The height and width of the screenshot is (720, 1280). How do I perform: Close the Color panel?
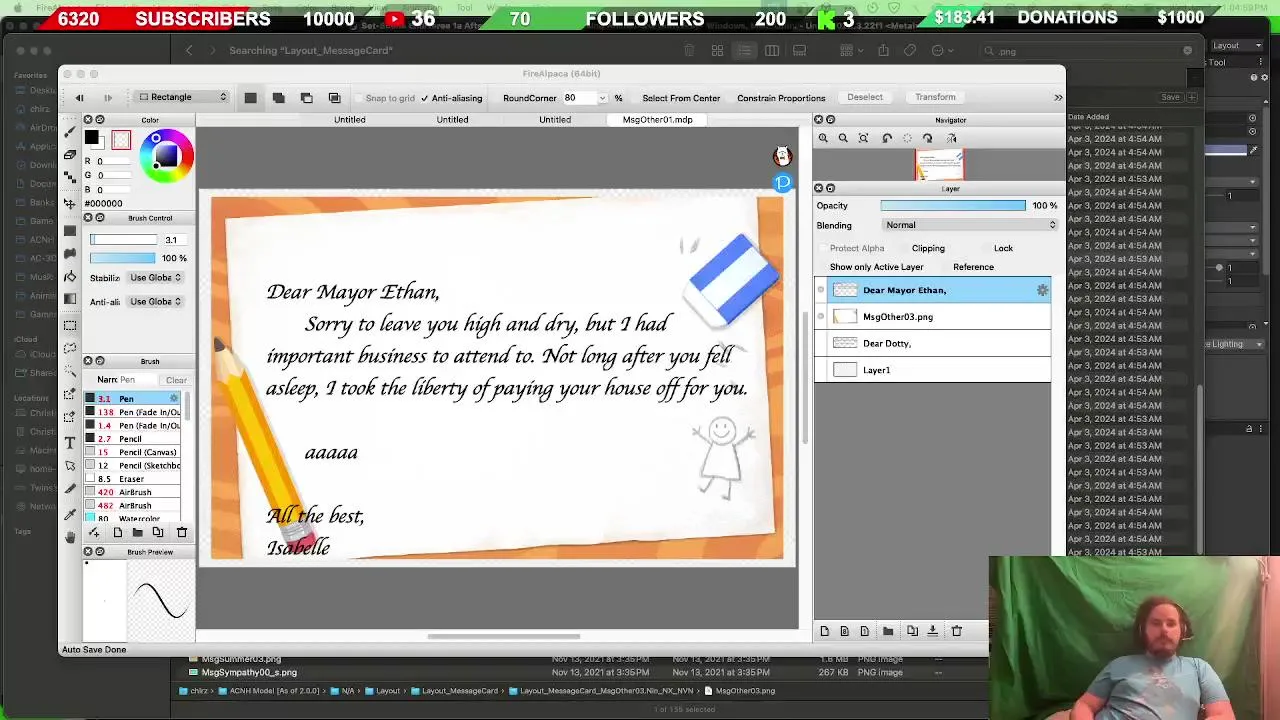[x=88, y=120]
